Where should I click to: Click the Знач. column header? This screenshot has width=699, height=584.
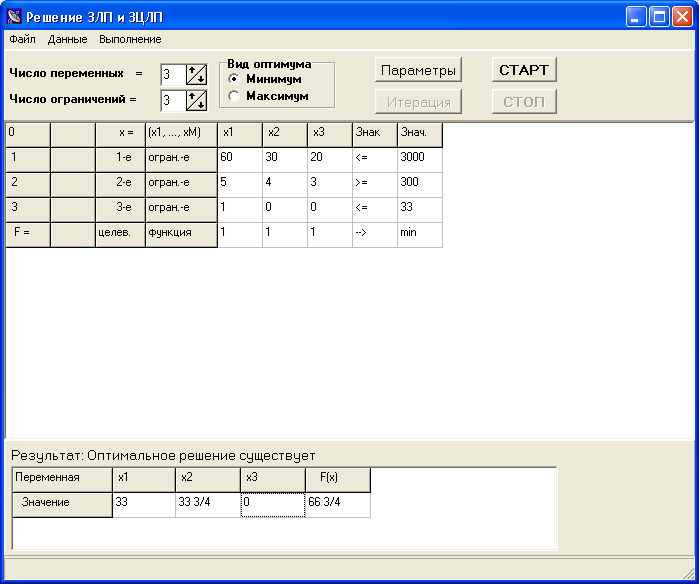[420, 135]
